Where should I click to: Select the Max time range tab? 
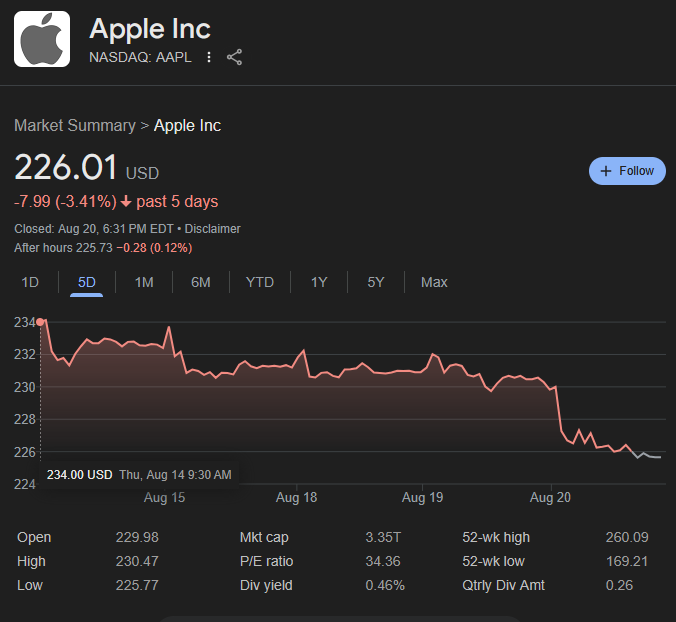tap(434, 283)
